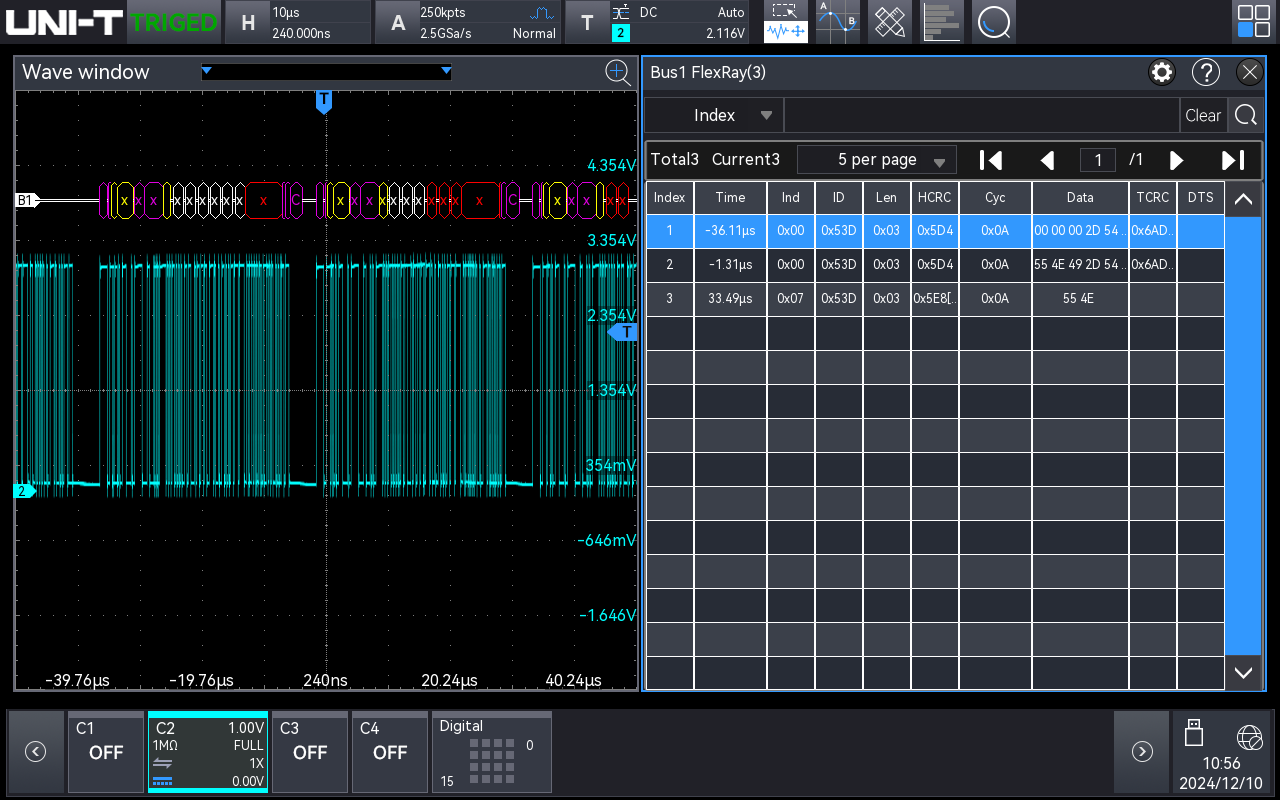
Task: Open the circular search icon in the top bar
Action: tap(994, 22)
